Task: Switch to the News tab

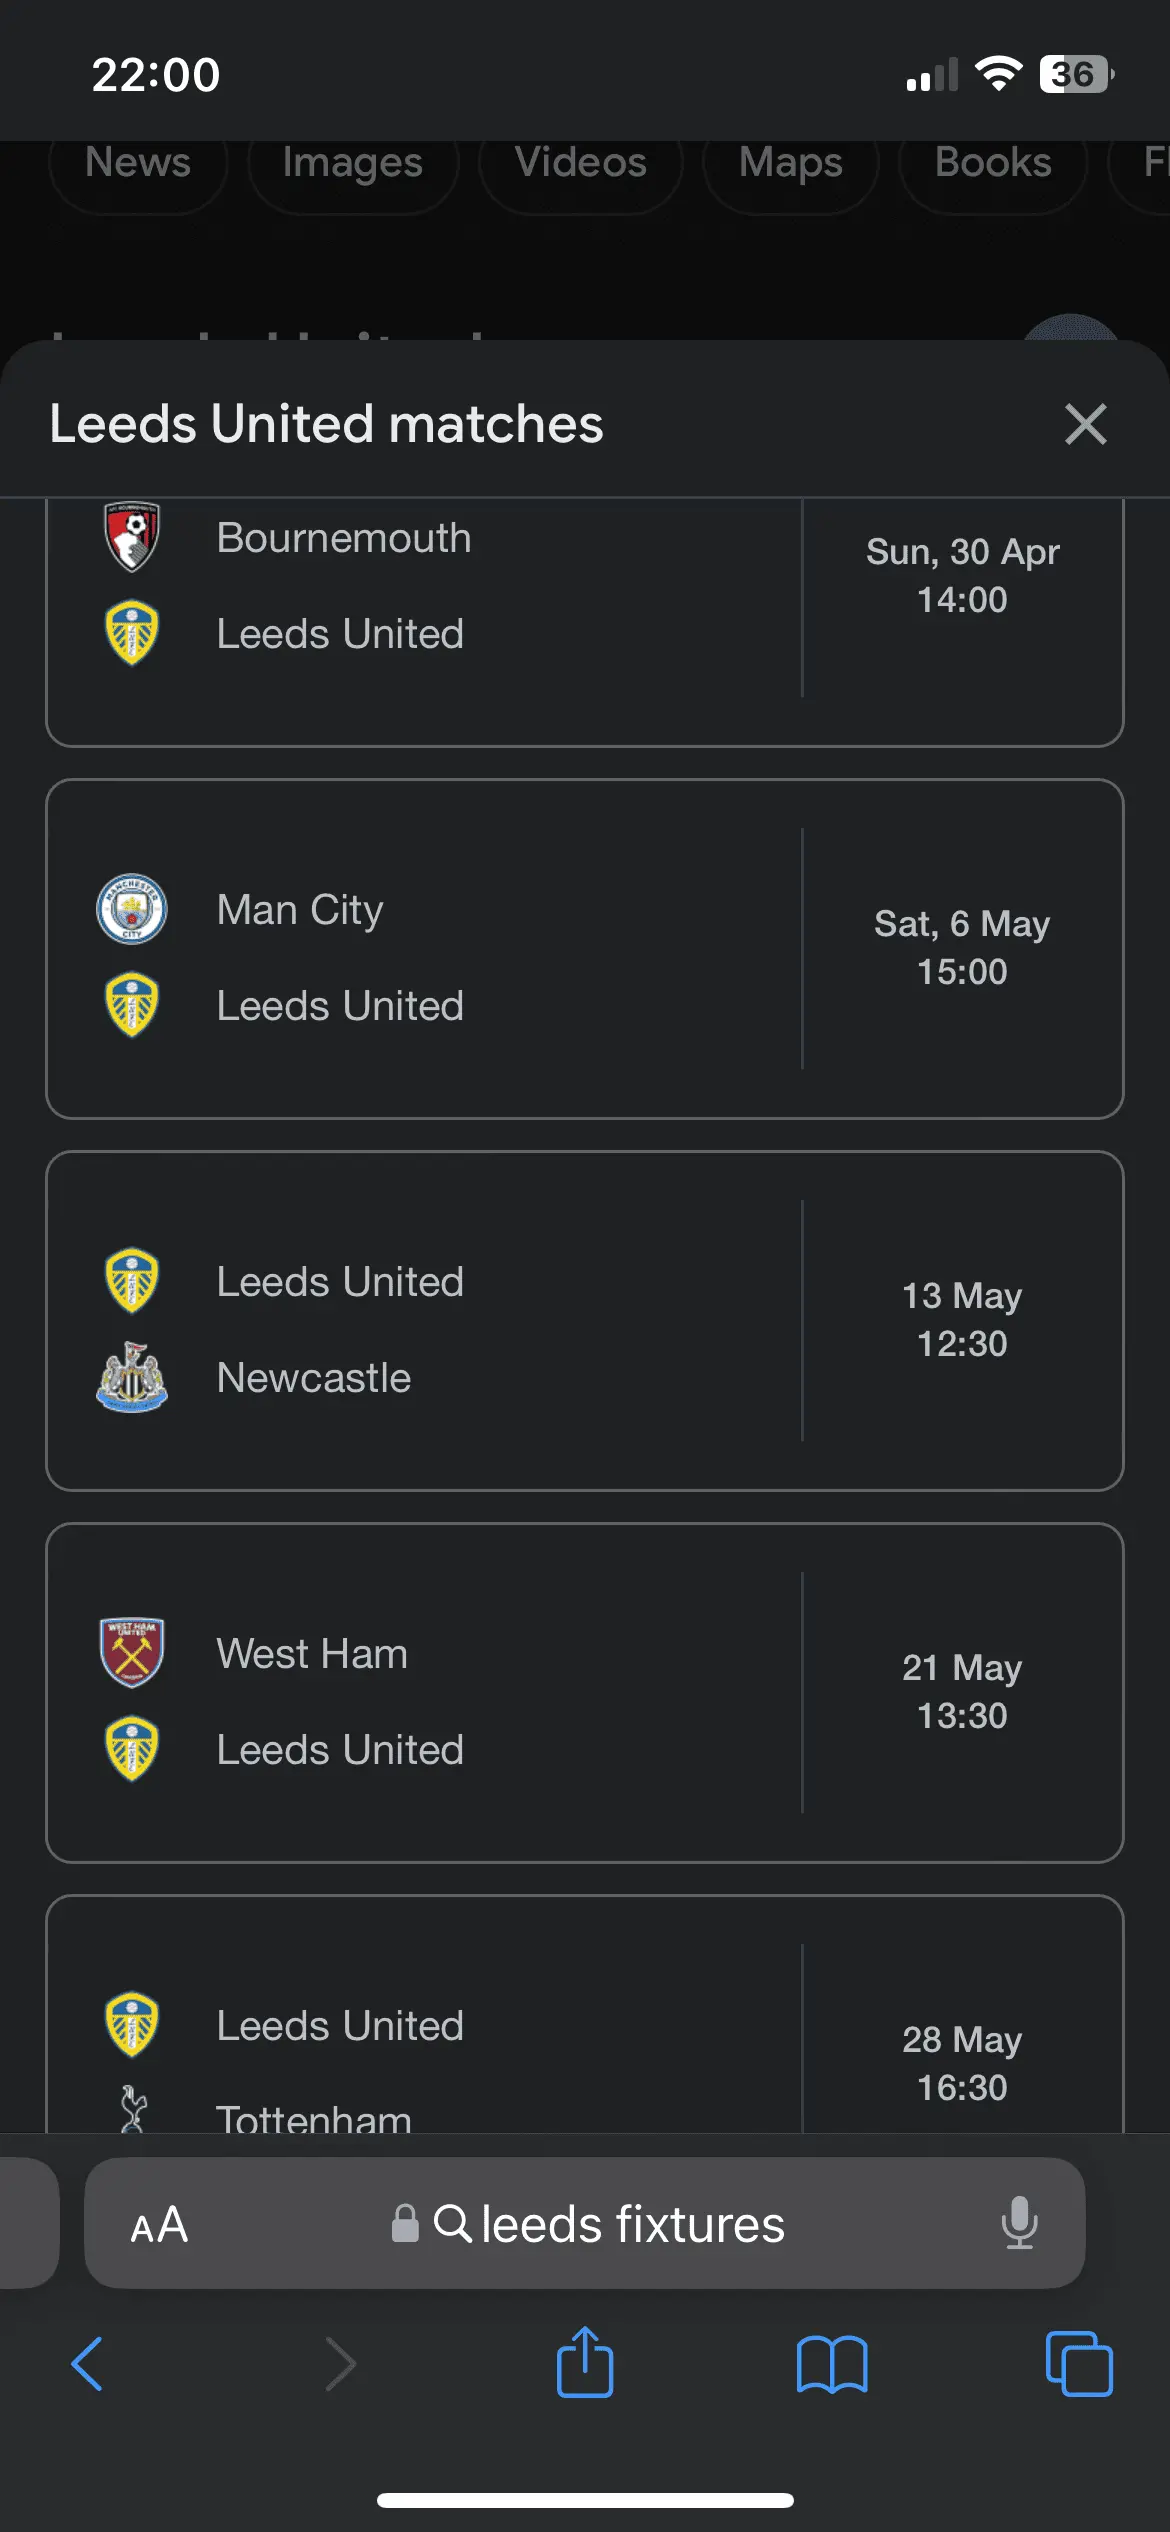Action: pos(138,163)
